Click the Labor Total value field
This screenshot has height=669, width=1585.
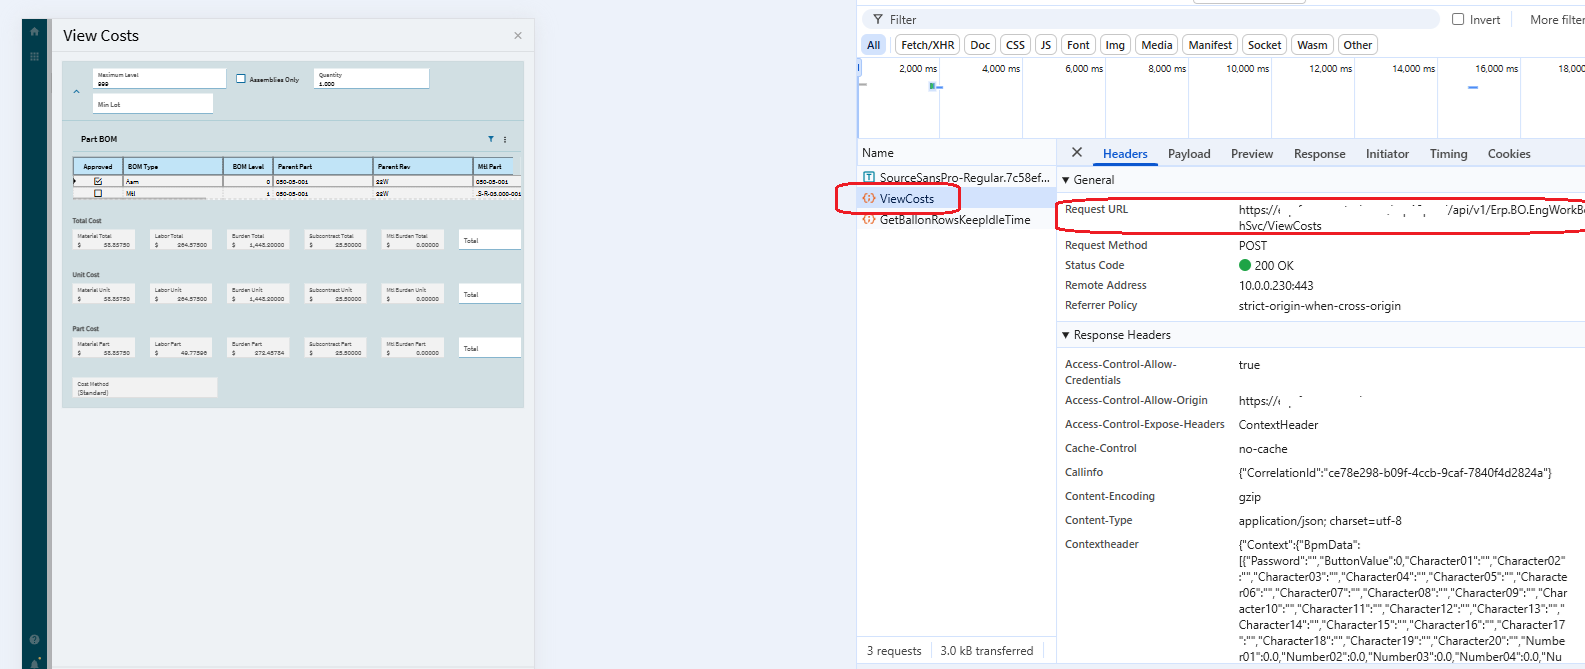pyautogui.click(x=181, y=240)
